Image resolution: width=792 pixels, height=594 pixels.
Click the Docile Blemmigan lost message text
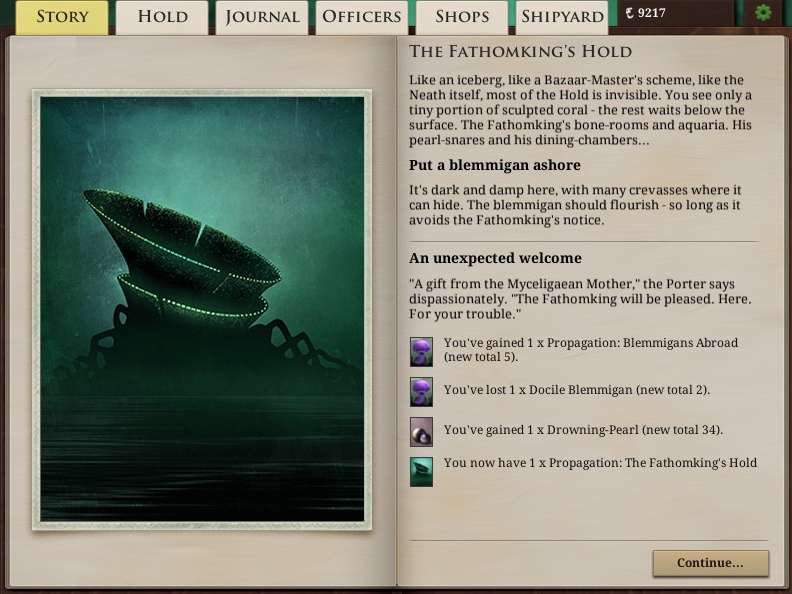pyautogui.click(x=577, y=390)
